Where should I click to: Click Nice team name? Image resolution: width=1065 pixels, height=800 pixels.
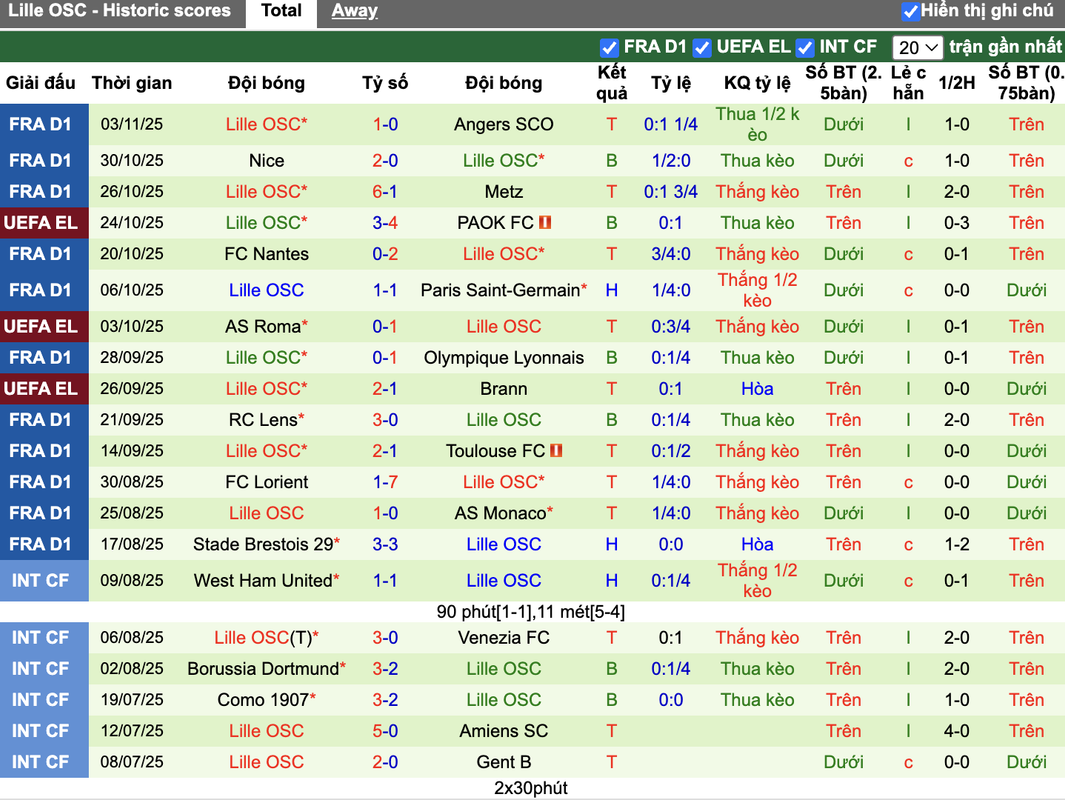pyautogui.click(x=266, y=161)
